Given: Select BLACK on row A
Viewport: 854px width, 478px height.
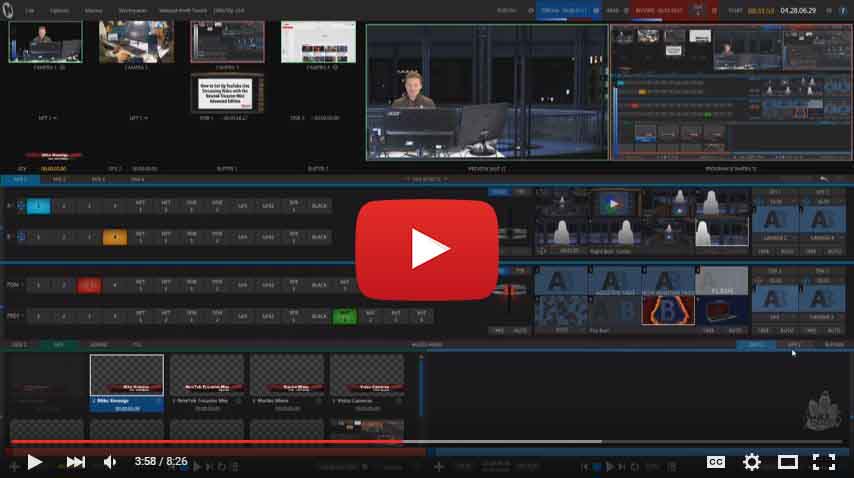Looking at the screenshot, I should (319, 206).
